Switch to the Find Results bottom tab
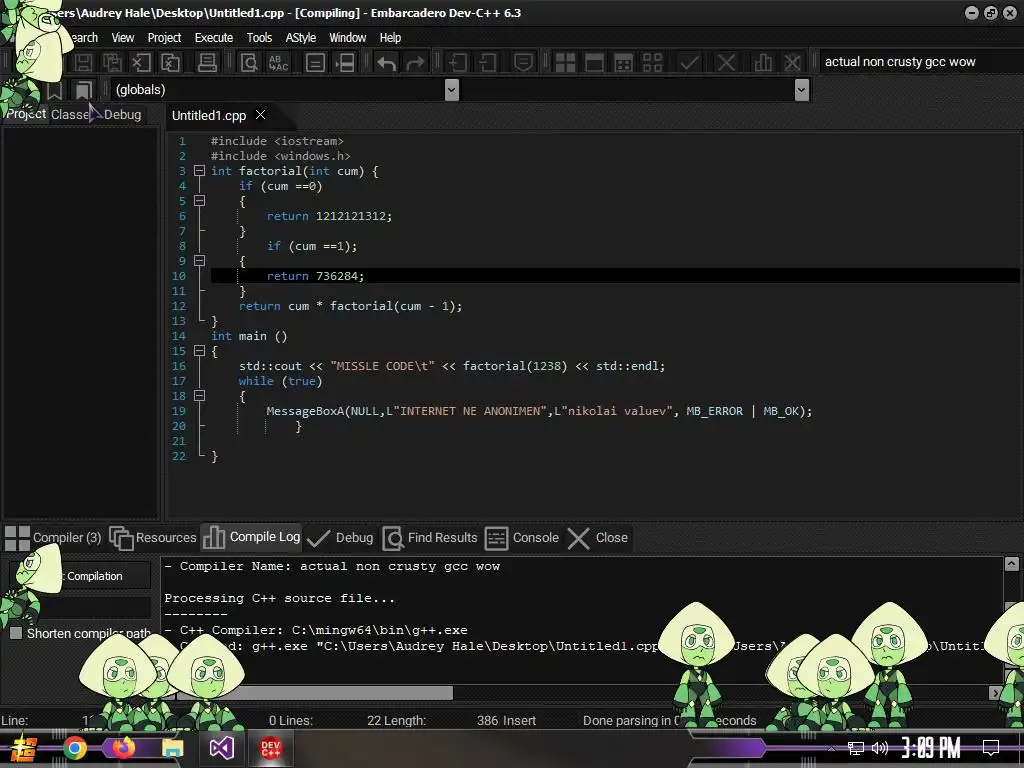The height and width of the screenshot is (768, 1024). click(x=430, y=537)
